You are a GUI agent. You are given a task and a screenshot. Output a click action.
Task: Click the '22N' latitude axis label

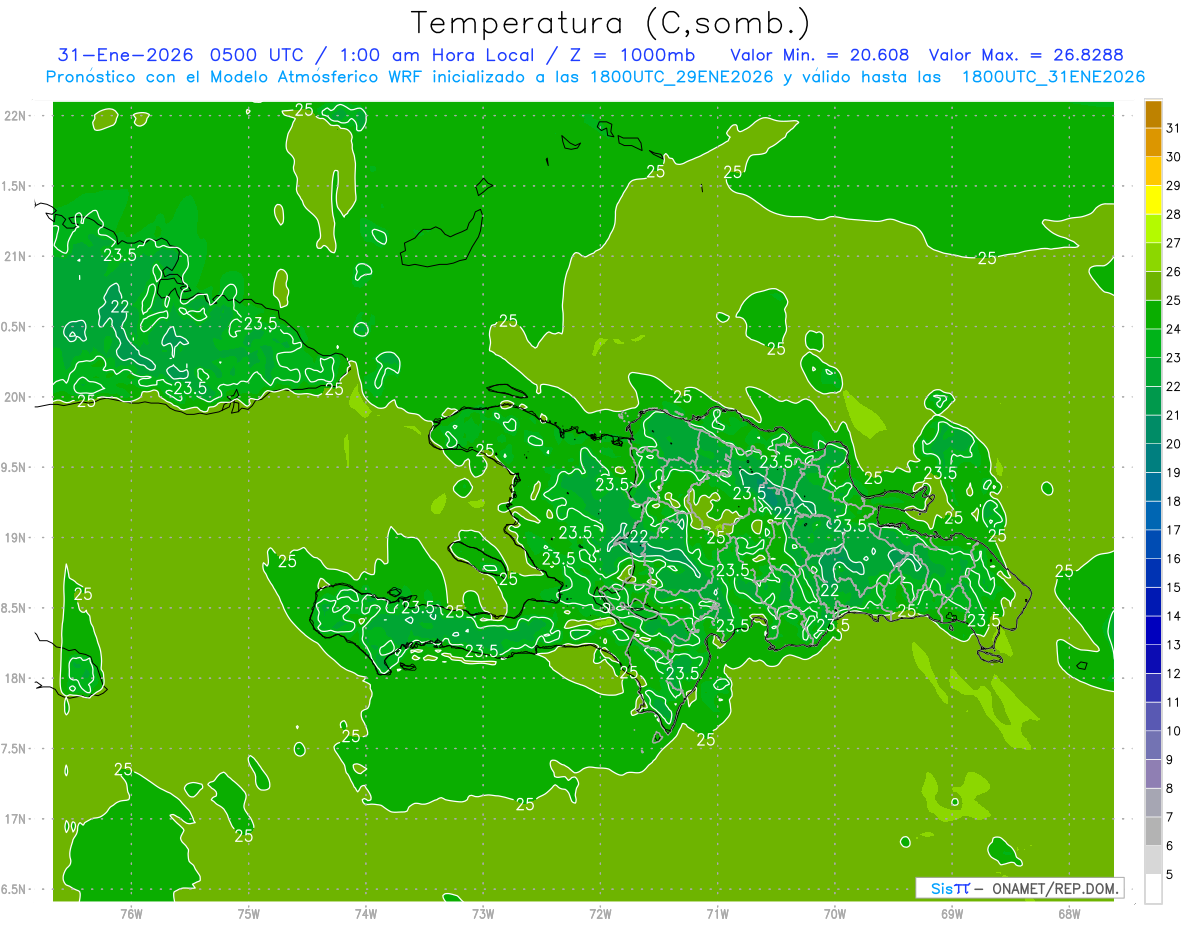coord(15,116)
